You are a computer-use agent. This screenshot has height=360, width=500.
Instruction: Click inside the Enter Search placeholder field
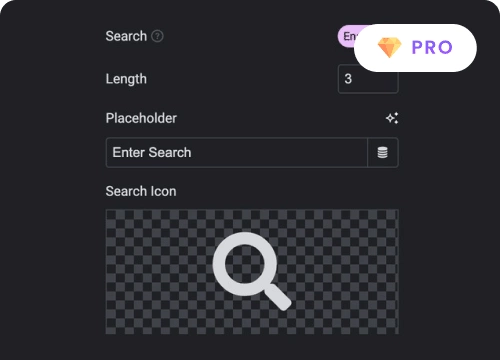point(237,152)
